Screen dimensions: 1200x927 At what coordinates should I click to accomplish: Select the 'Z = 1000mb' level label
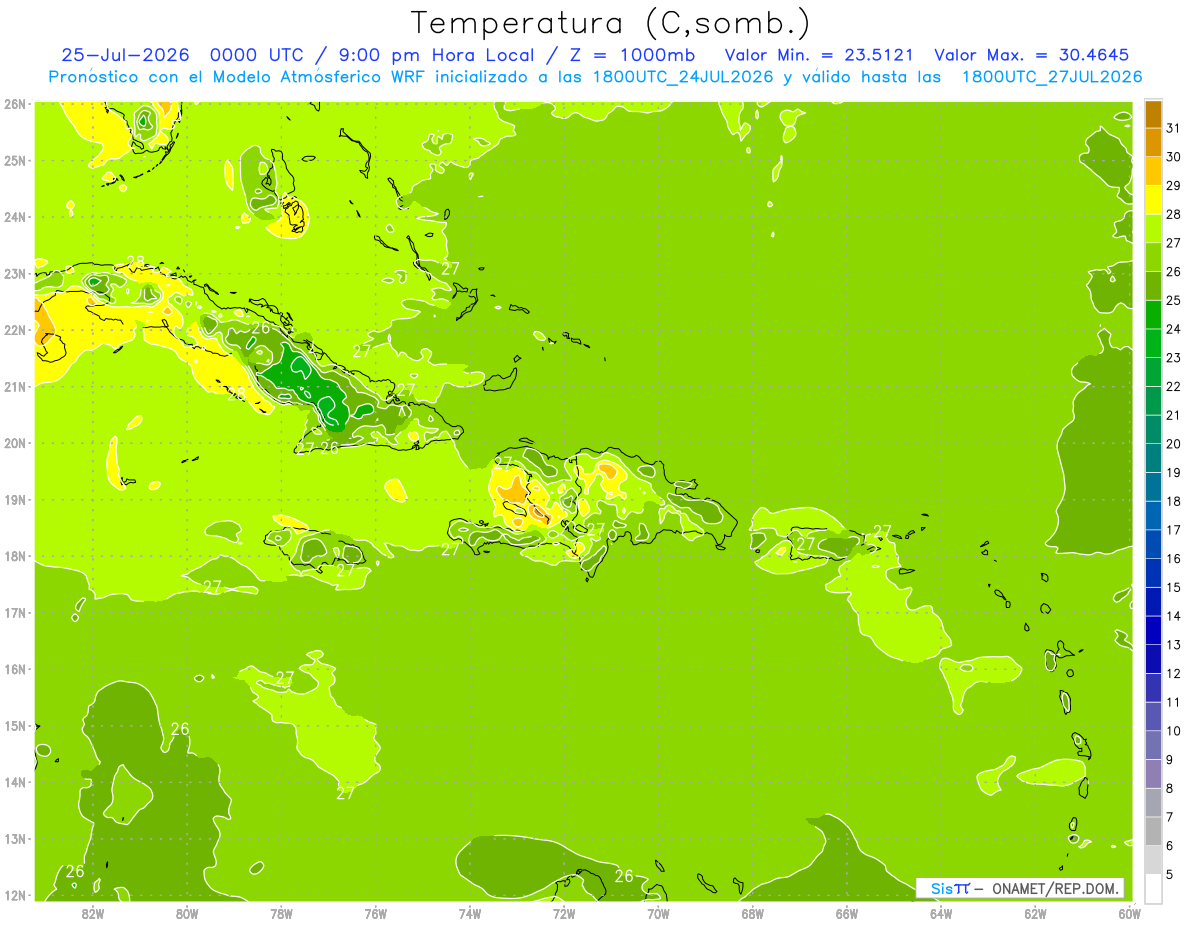[635, 55]
